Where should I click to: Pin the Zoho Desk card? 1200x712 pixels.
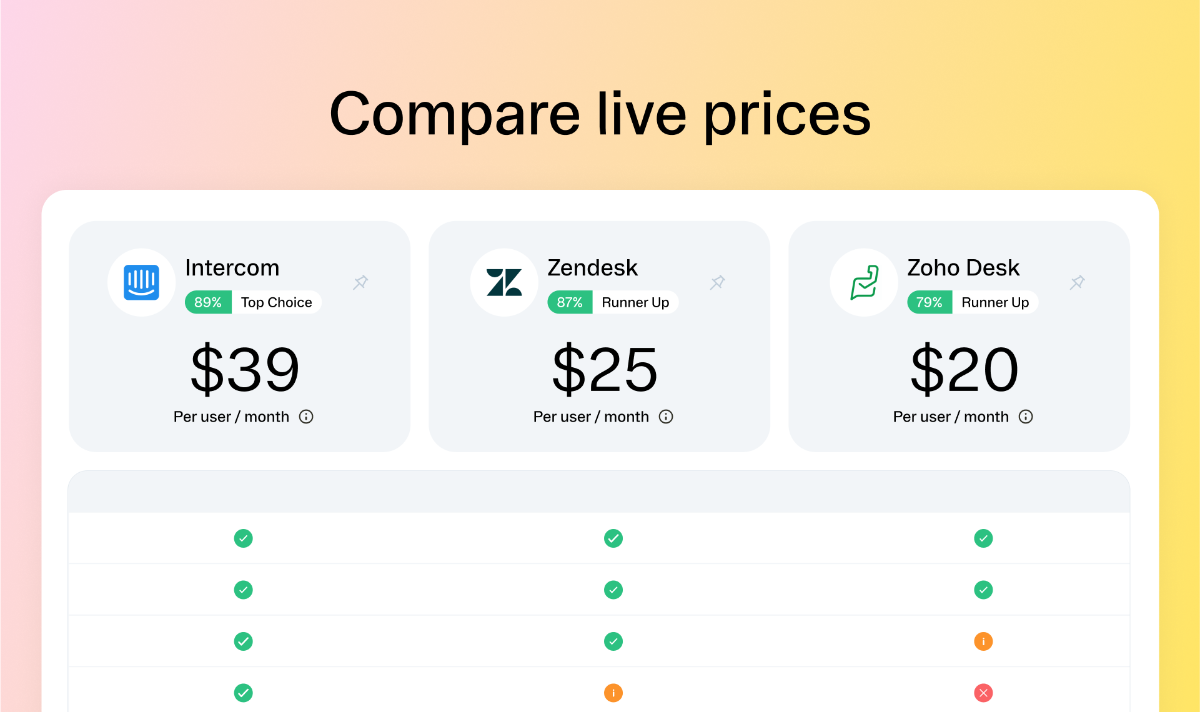(1077, 283)
